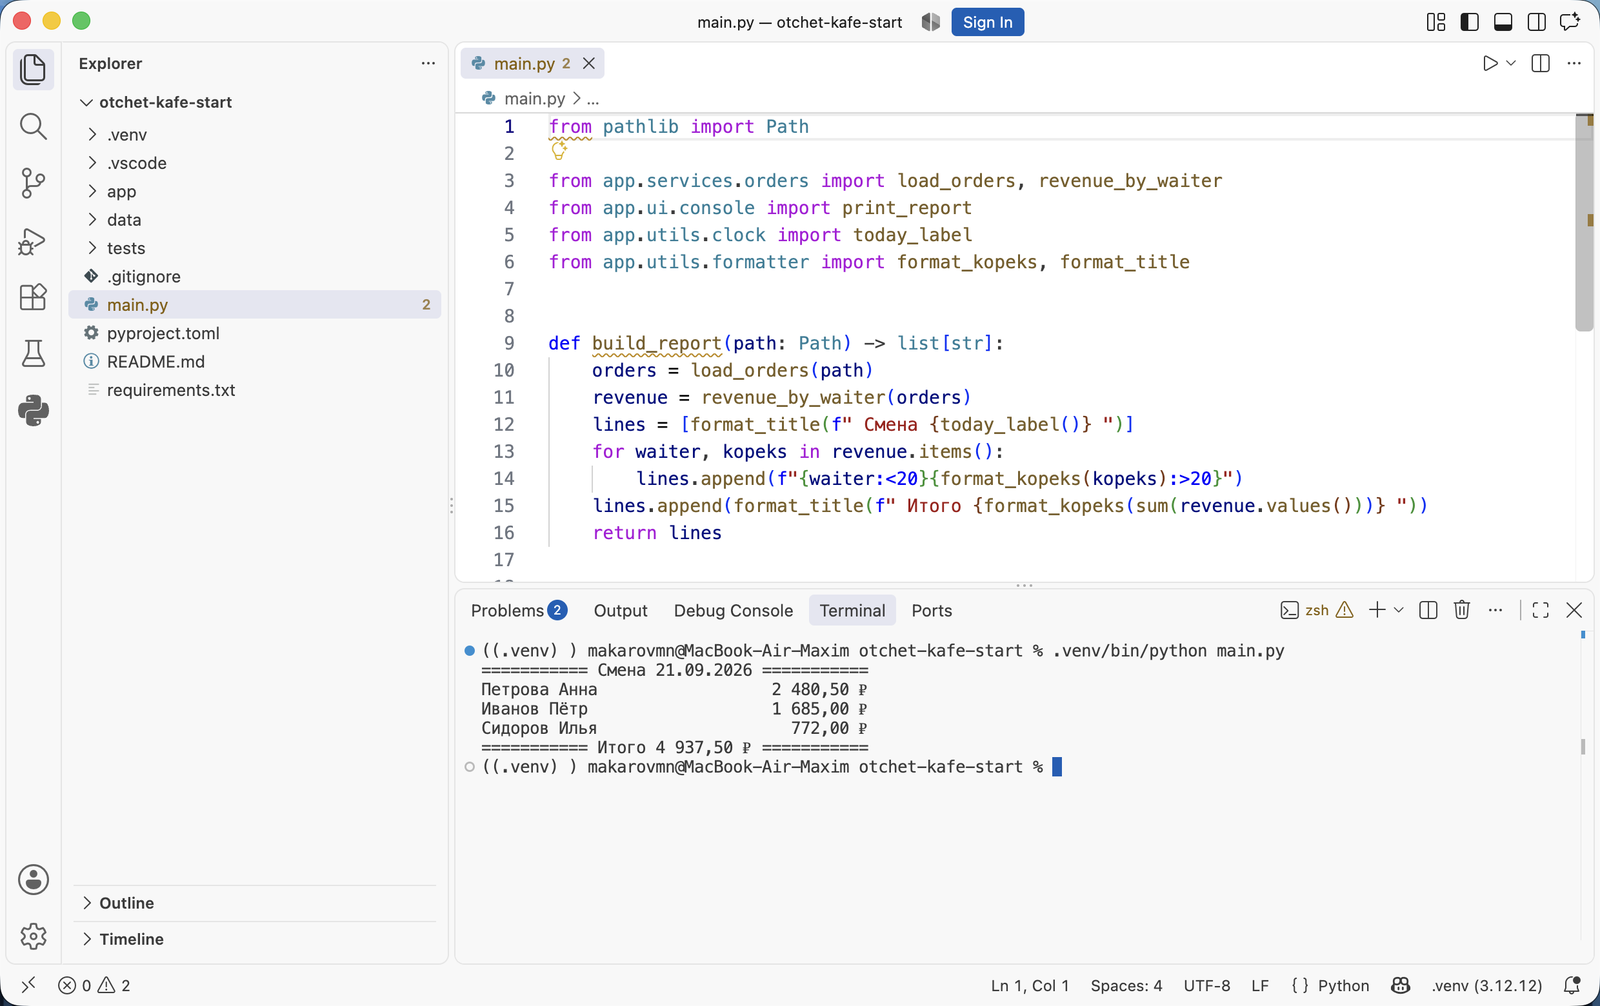Toggle primary side bar visibility
The height and width of the screenshot is (1006, 1600).
click(x=1469, y=22)
